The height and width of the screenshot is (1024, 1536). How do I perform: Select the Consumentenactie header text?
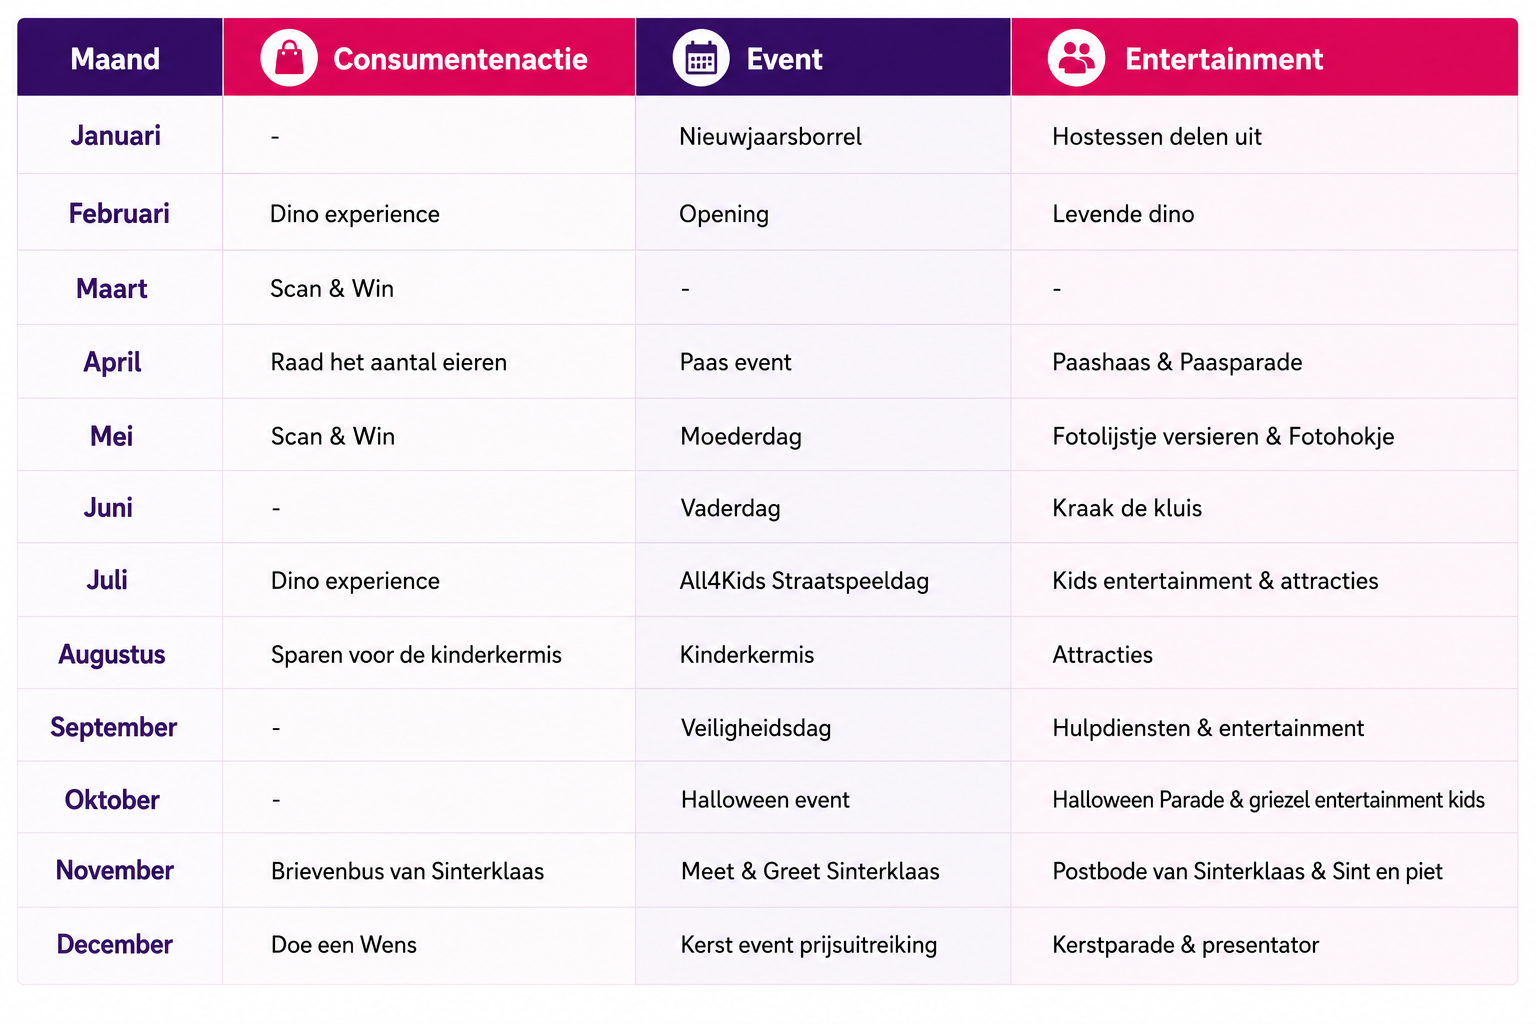coord(460,59)
